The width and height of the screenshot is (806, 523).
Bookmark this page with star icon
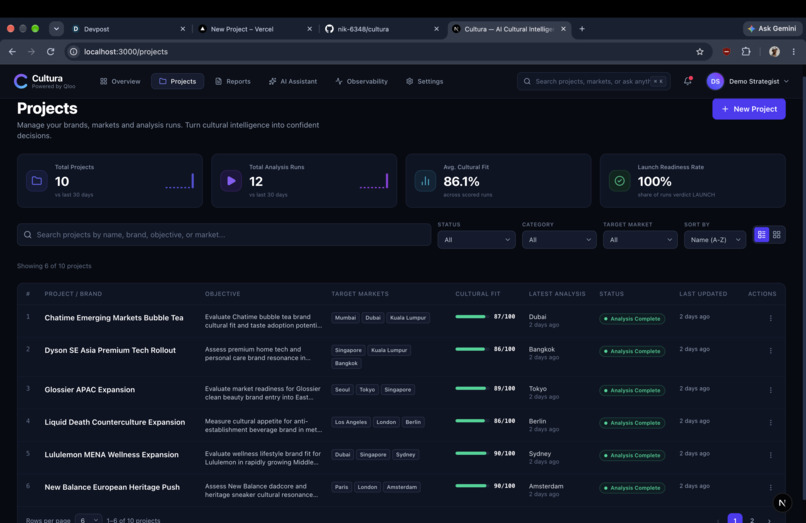click(x=700, y=51)
